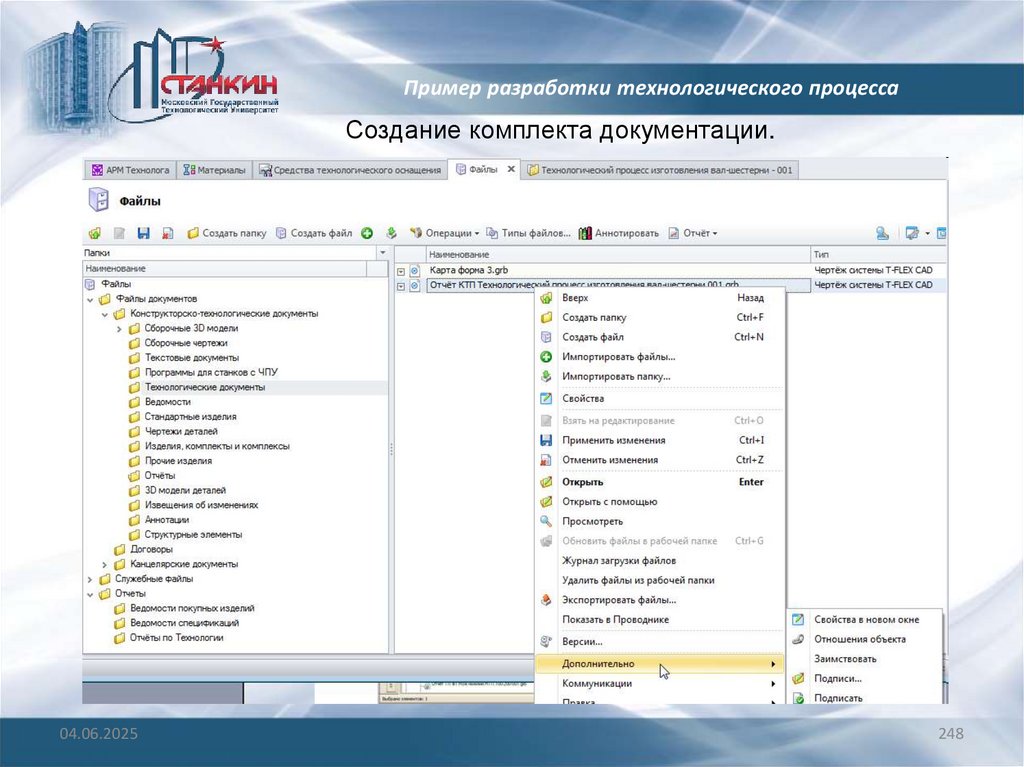Click the Аннотировать toolbar button
The width and height of the screenshot is (1024, 767).
click(618, 233)
